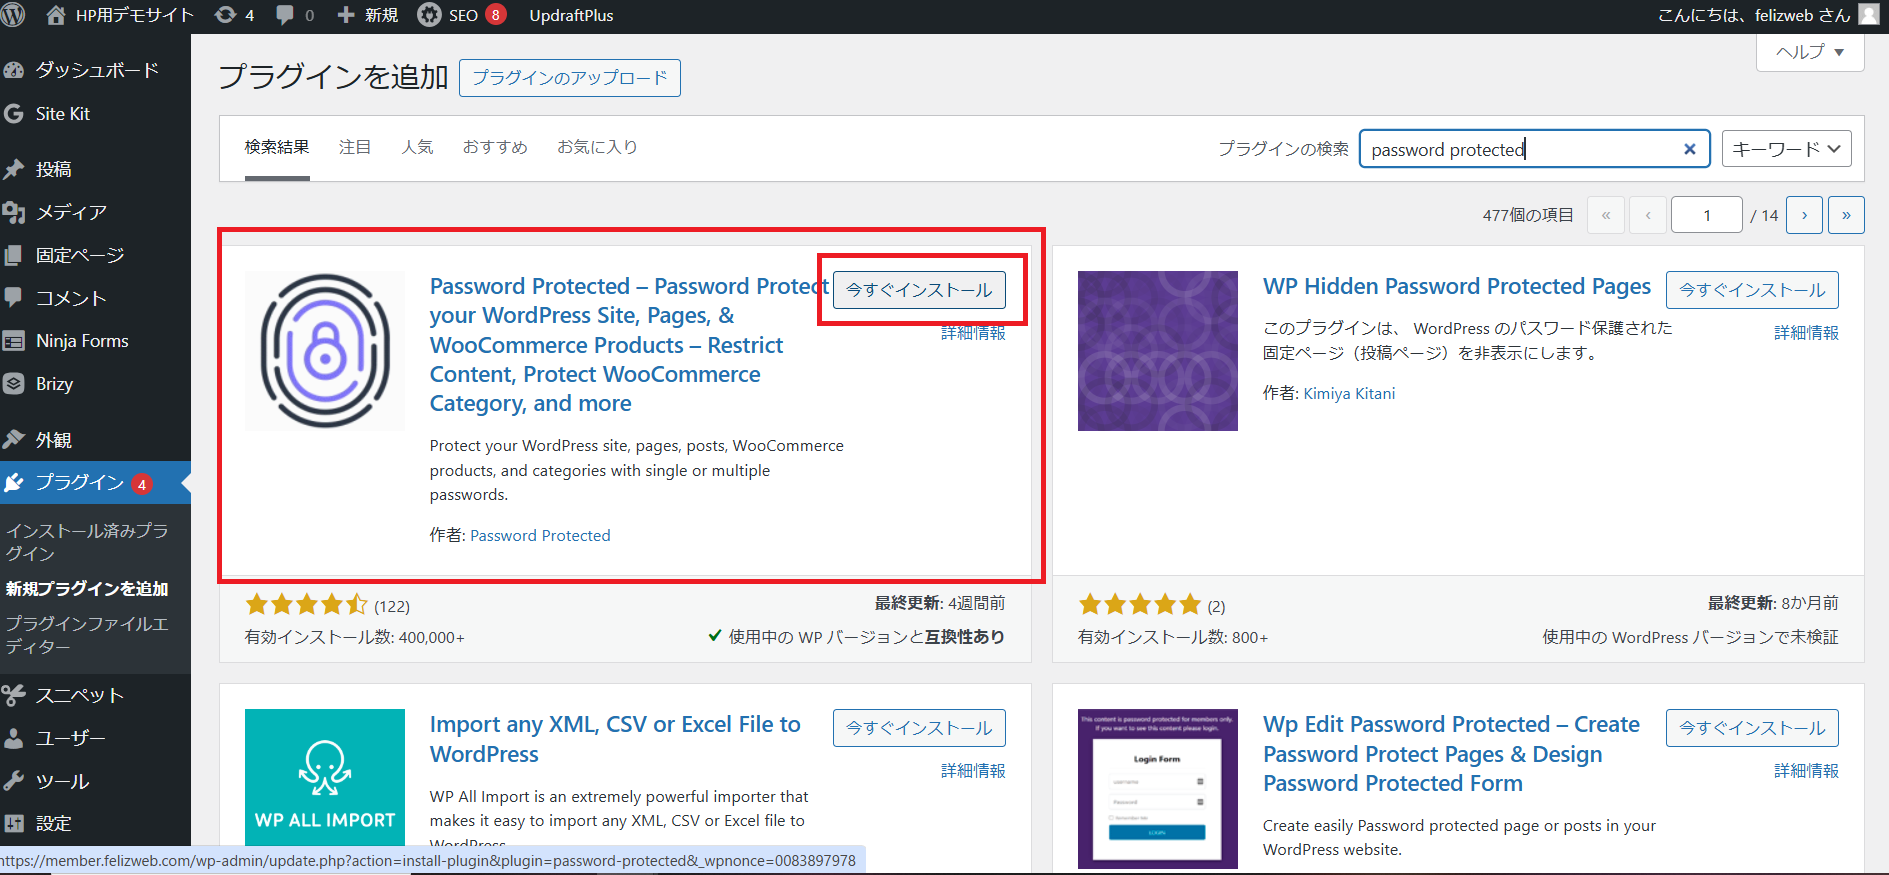1889x875 pixels.
Task: Clear the plugin search with X
Action: coord(1690,149)
